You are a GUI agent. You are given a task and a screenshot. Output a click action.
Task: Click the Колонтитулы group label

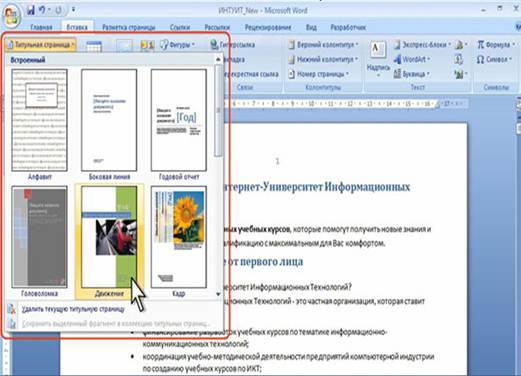pos(323,87)
